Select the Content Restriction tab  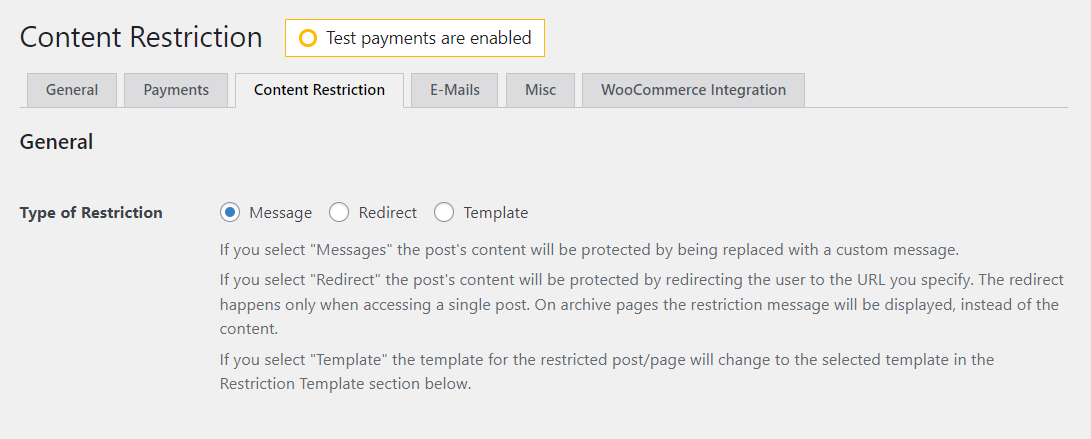point(319,90)
